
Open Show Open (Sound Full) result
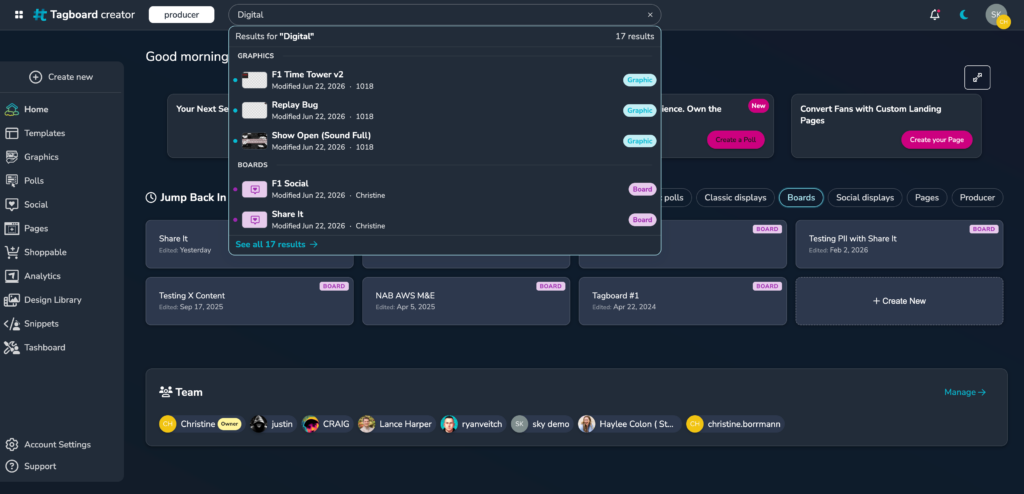click(445, 141)
